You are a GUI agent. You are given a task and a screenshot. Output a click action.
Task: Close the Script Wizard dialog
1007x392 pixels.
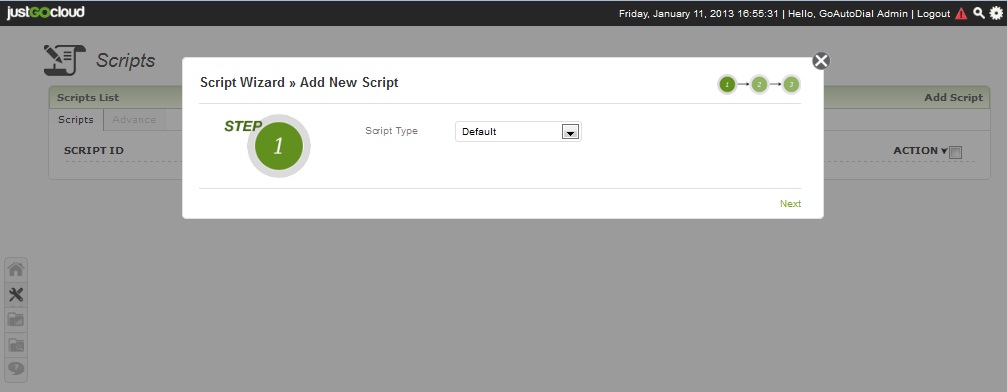pyautogui.click(x=821, y=60)
